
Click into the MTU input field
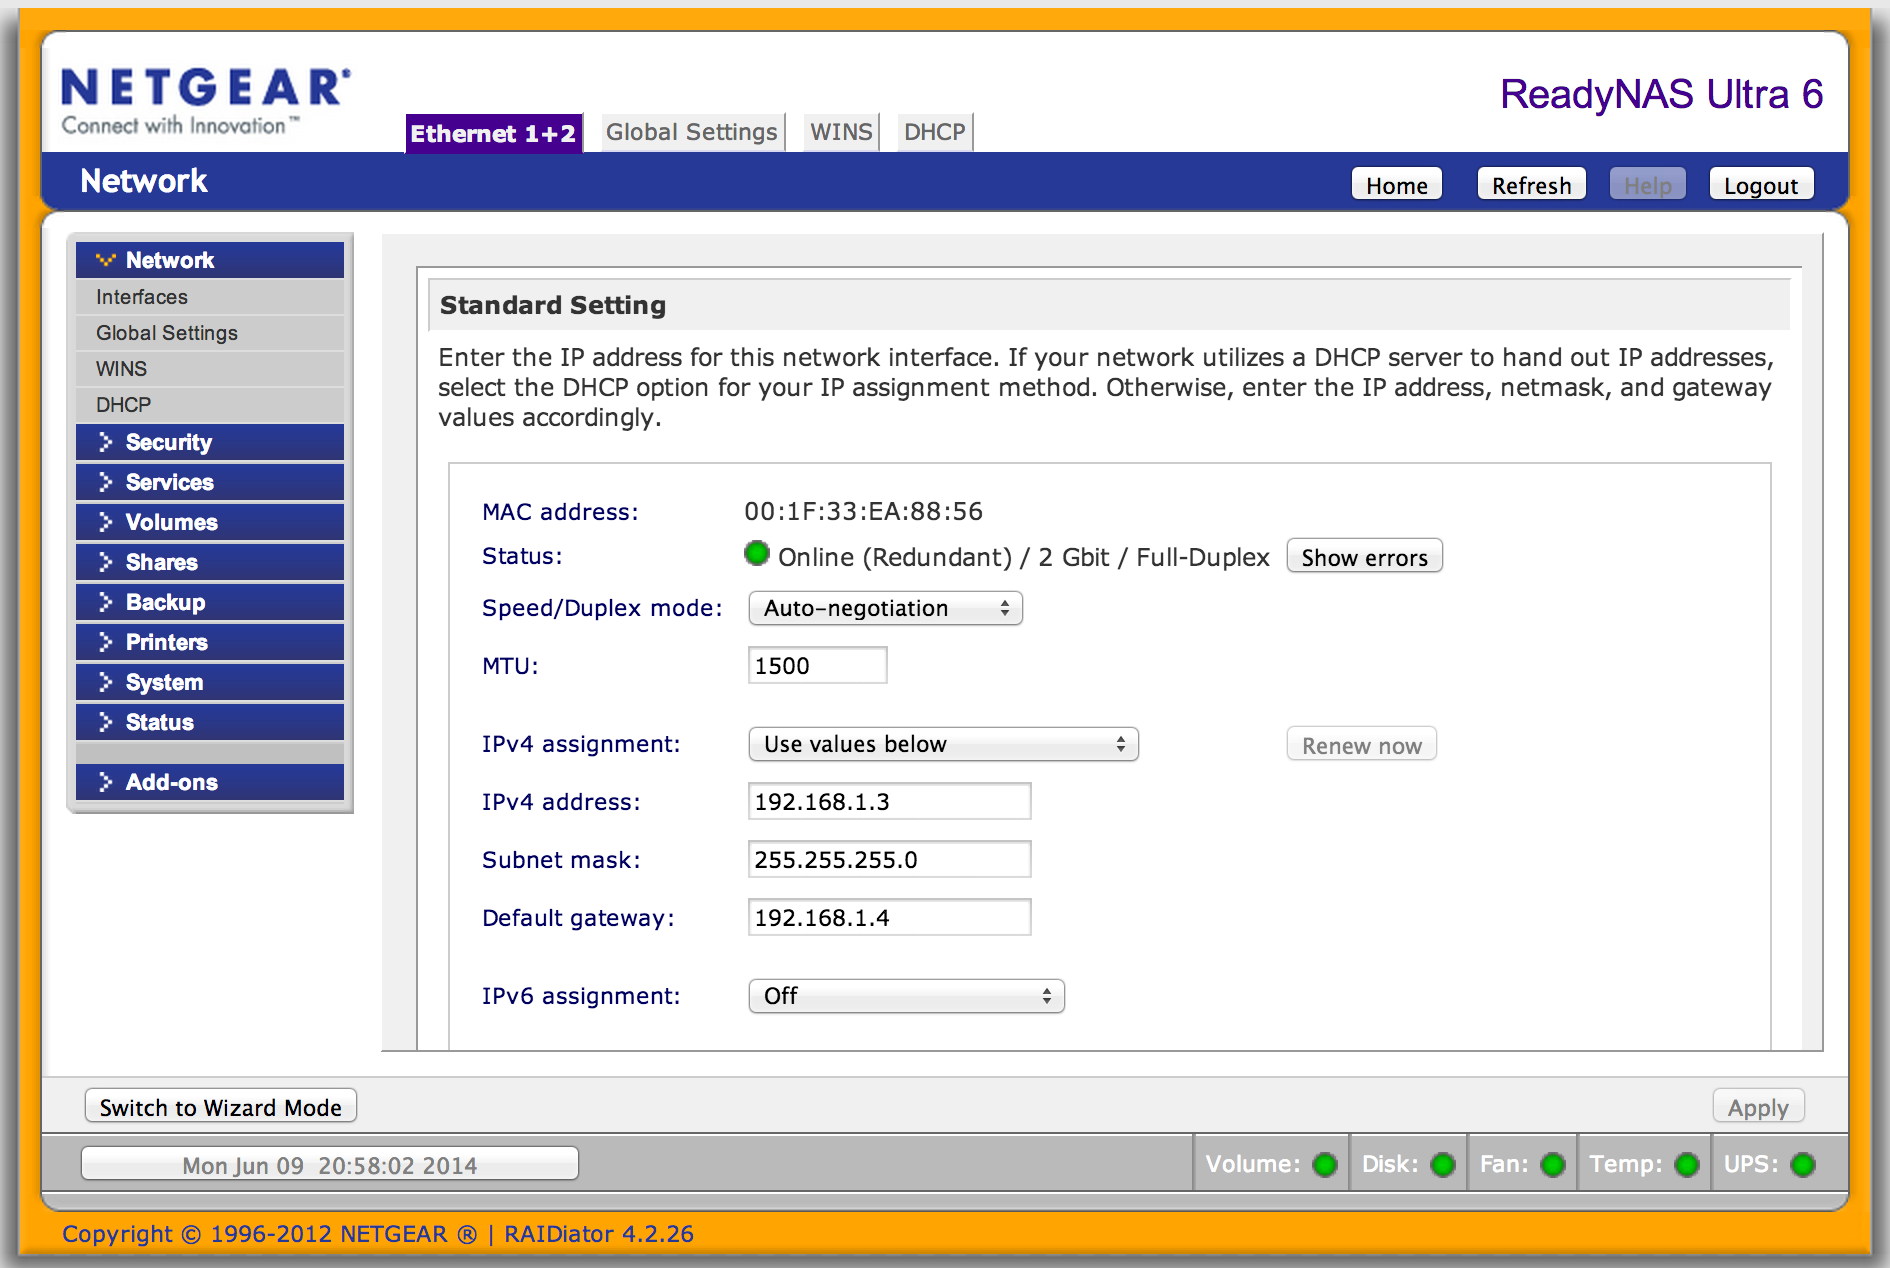(817, 666)
